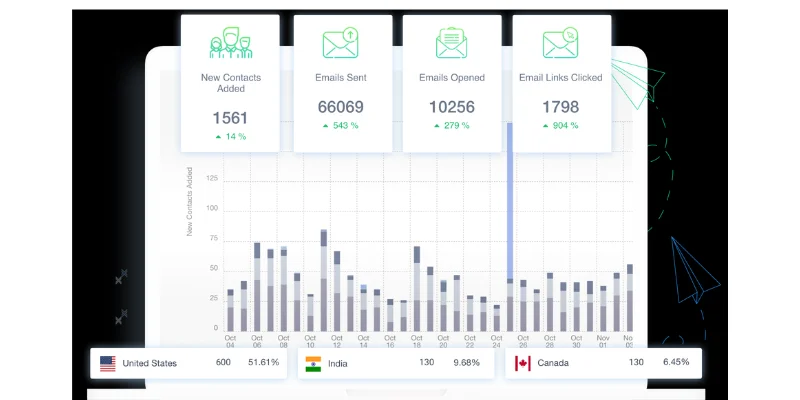Click the 9.68% India percentage

(x=467, y=362)
